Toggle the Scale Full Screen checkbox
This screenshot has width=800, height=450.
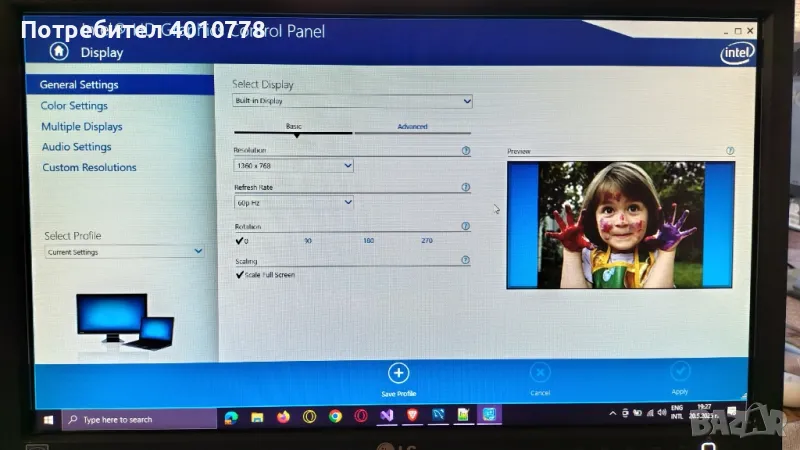tap(240, 274)
